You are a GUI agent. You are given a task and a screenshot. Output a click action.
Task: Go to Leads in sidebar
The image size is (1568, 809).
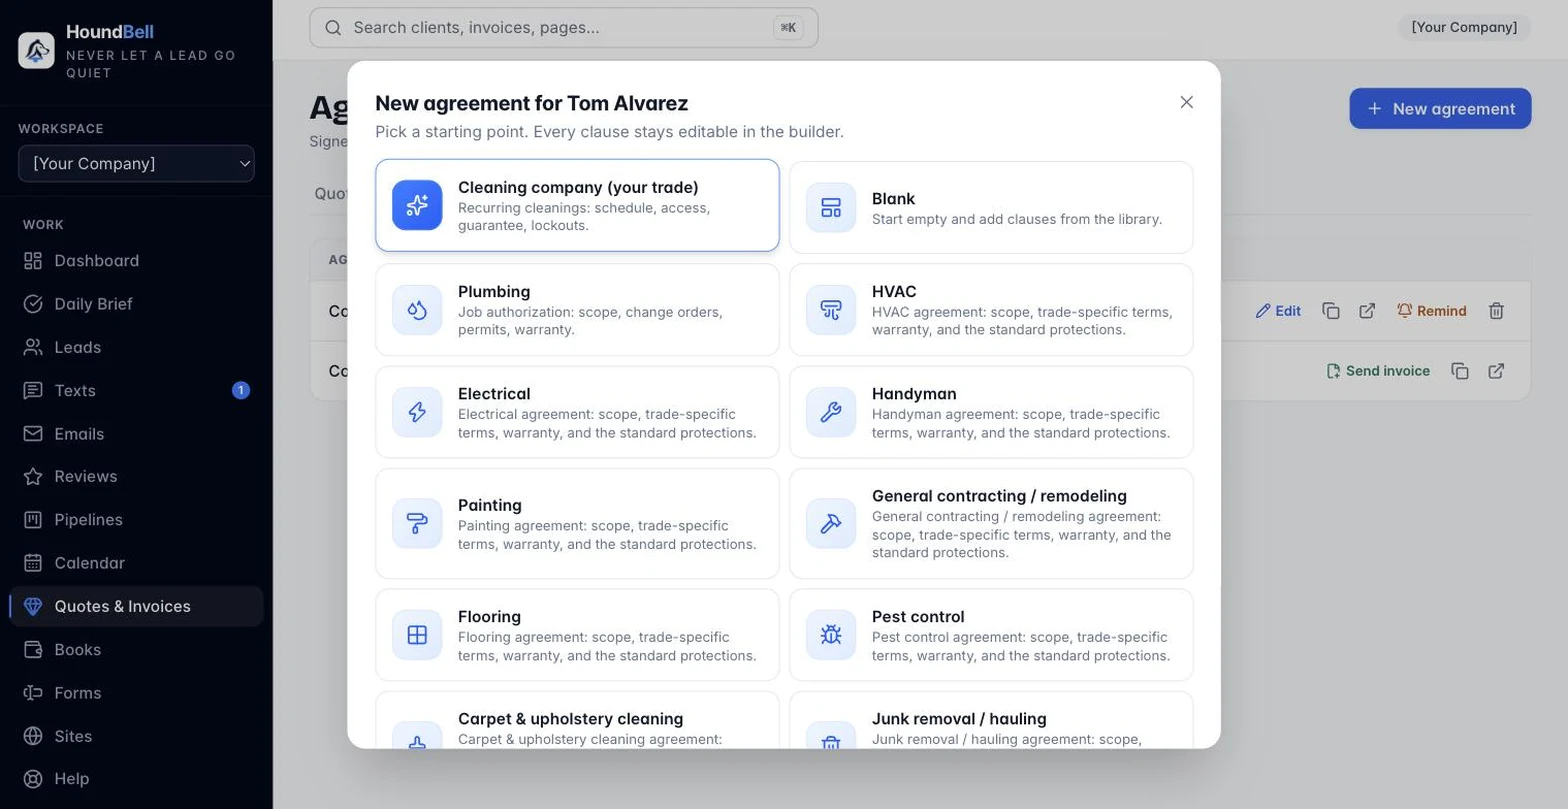coord(137,347)
